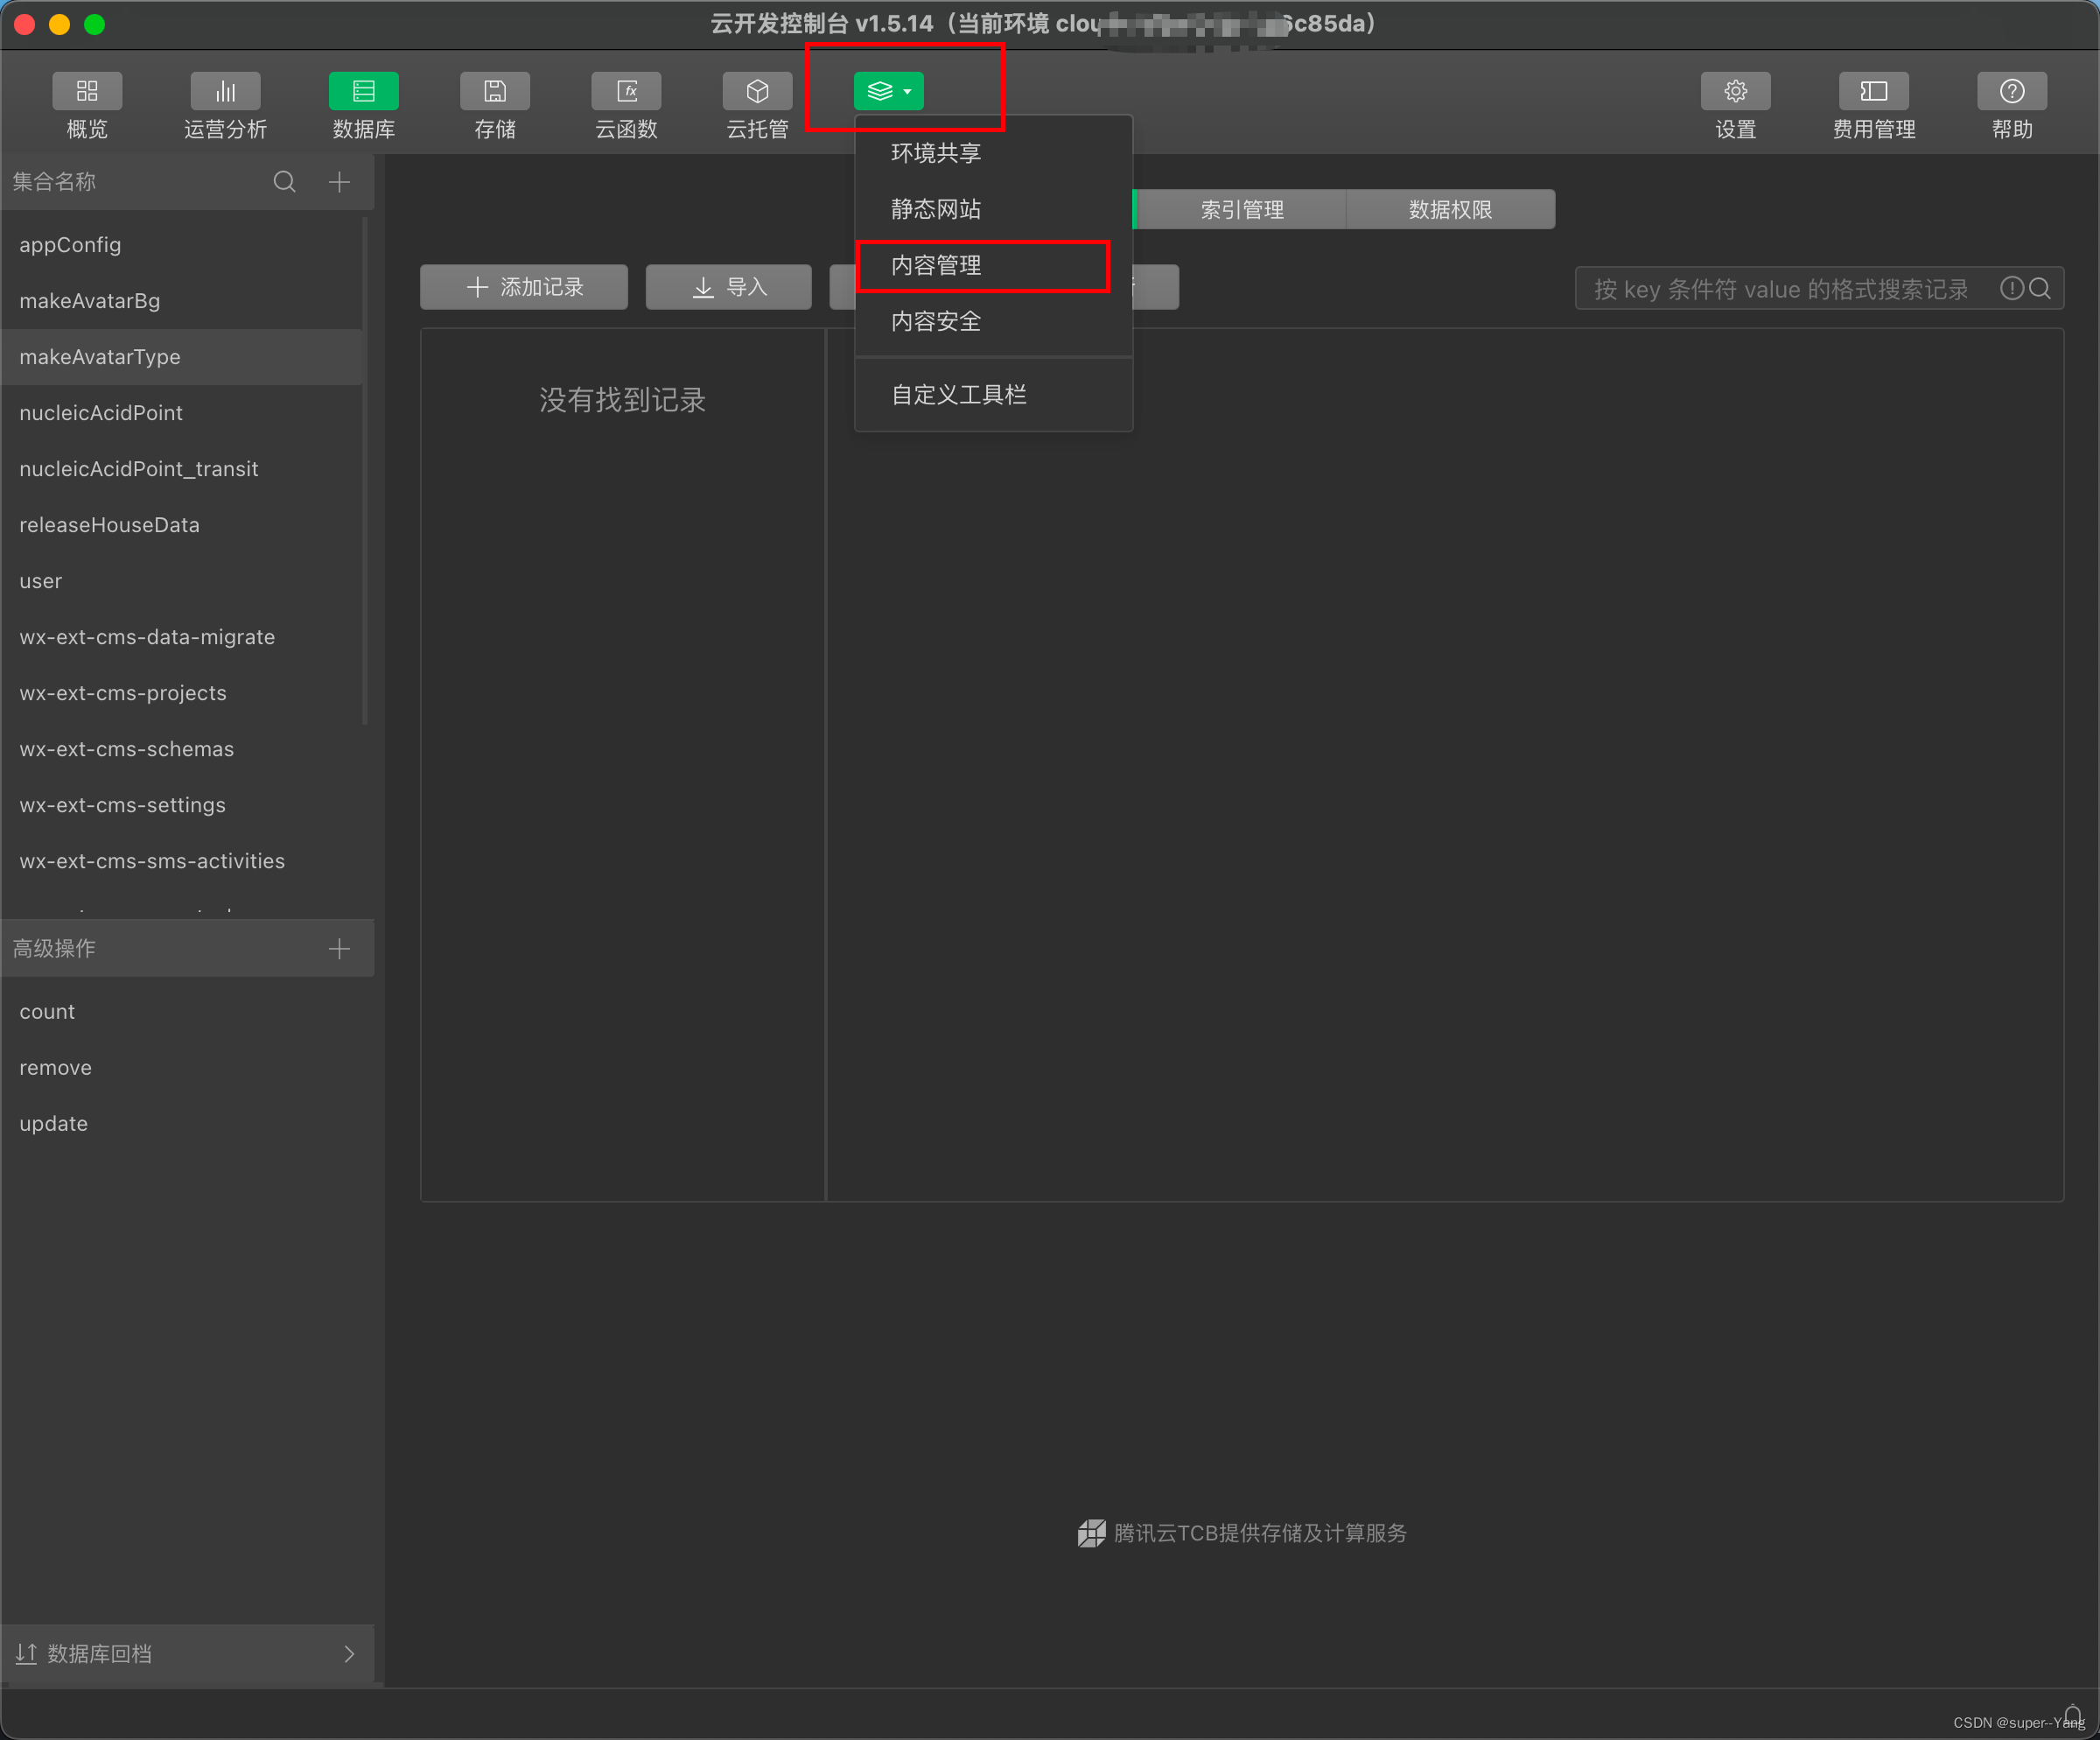The image size is (2100, 1740).
Task: Choose 内容安全 from the dropdown menu
Action: (993, 321)
